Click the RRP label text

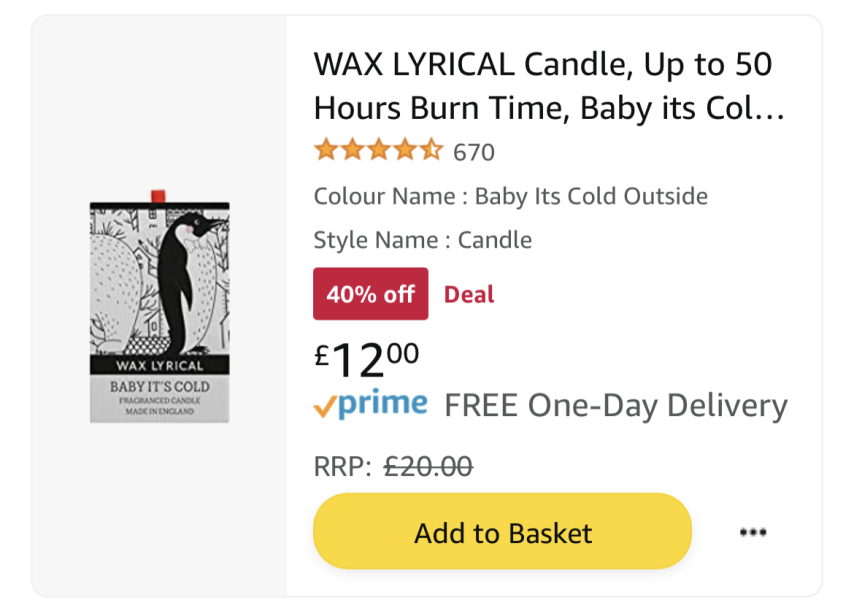point(343,466)
